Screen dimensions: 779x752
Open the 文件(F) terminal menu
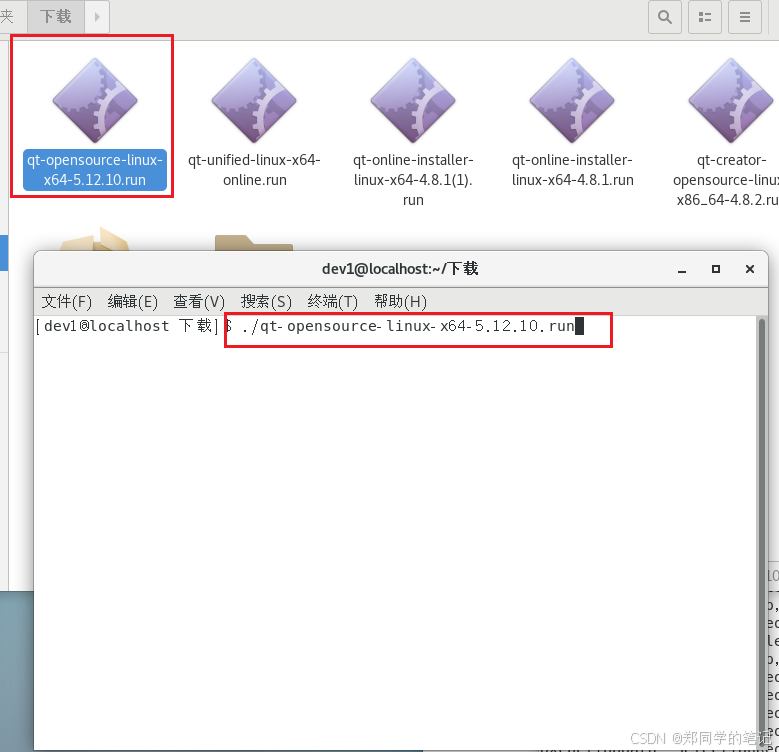pos(67,301)
